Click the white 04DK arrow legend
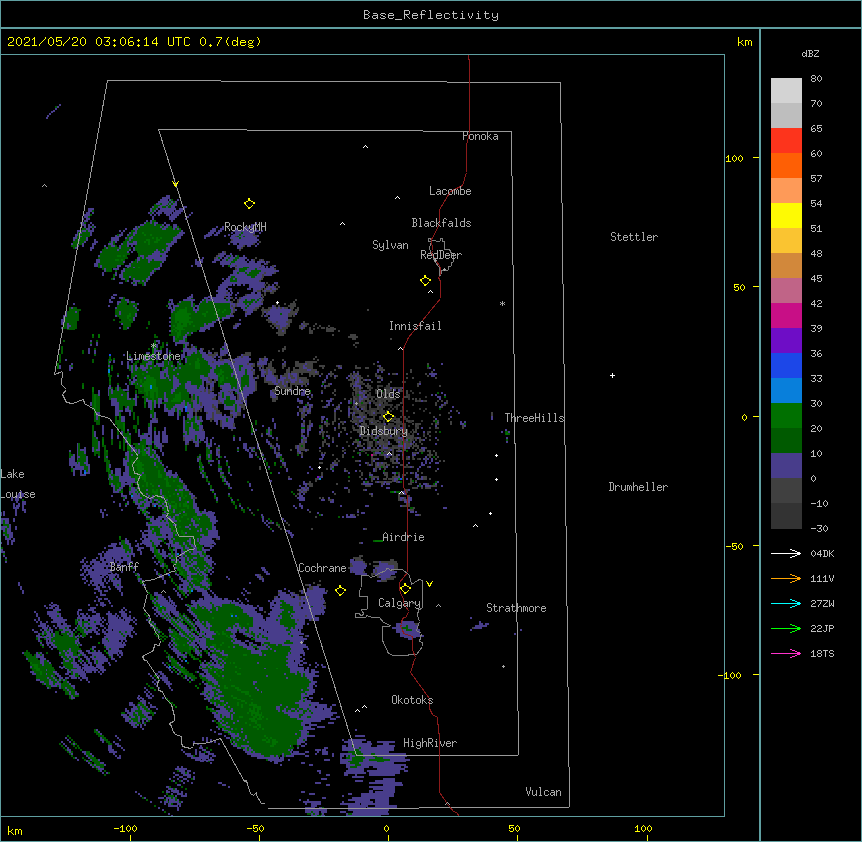 [786, 553]
